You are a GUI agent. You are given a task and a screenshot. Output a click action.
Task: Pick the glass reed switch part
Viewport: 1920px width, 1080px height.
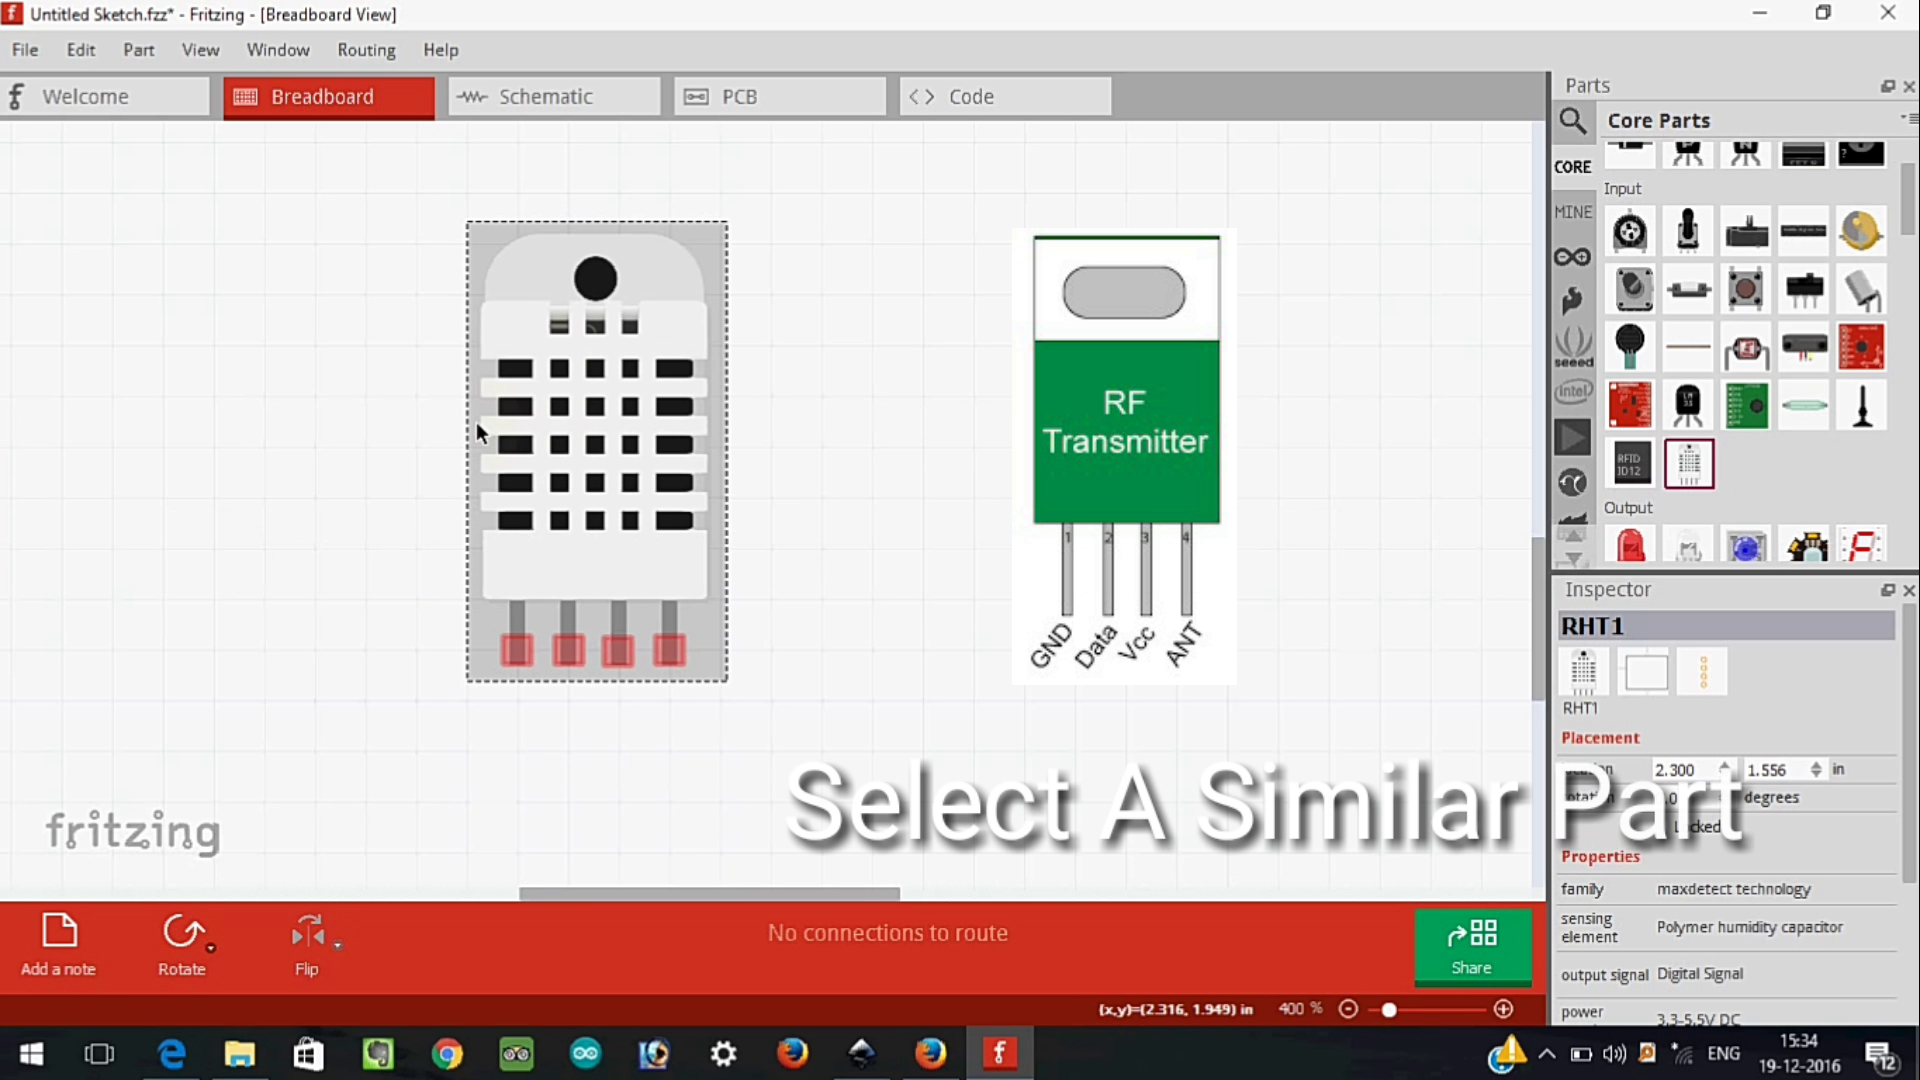1804,406
